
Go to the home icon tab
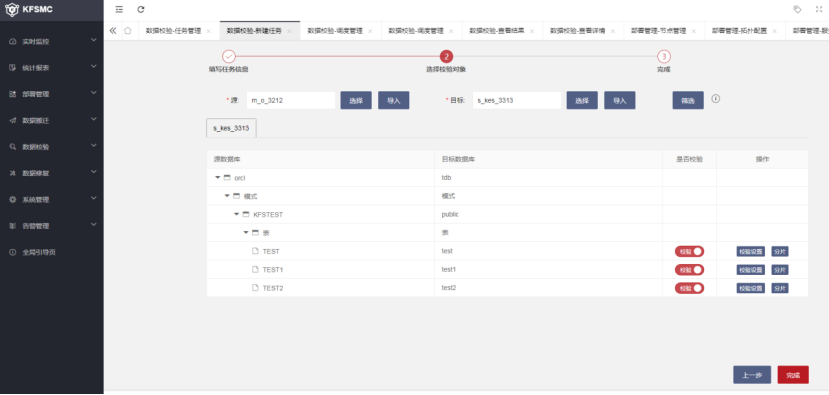click(x=127, y=31)
